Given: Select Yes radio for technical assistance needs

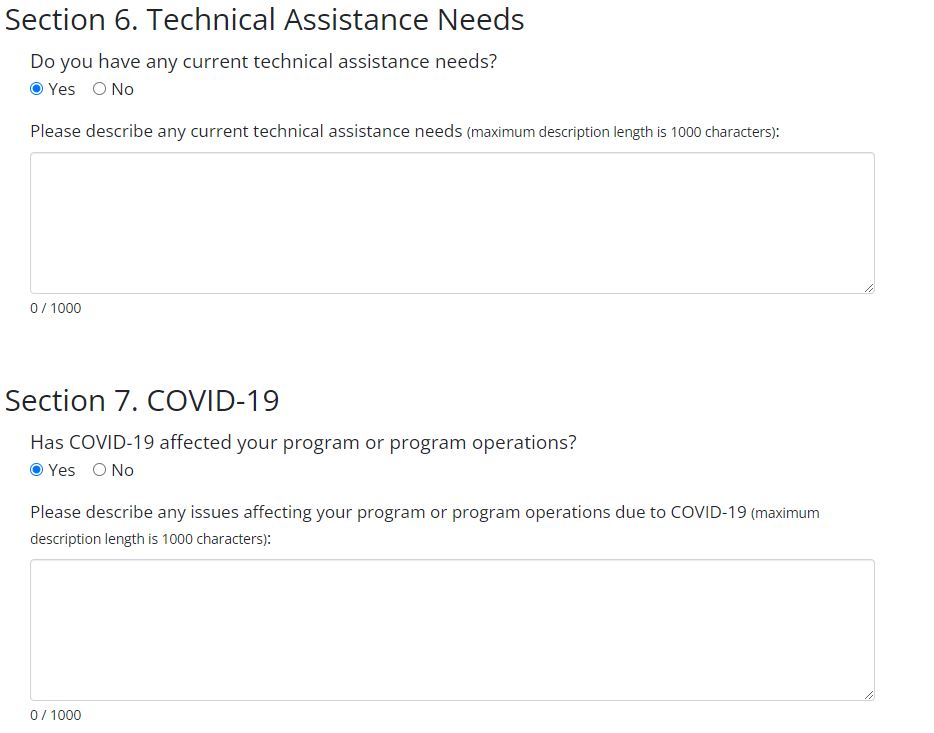Looking at the screenshot, I should [x=37, y=89].
